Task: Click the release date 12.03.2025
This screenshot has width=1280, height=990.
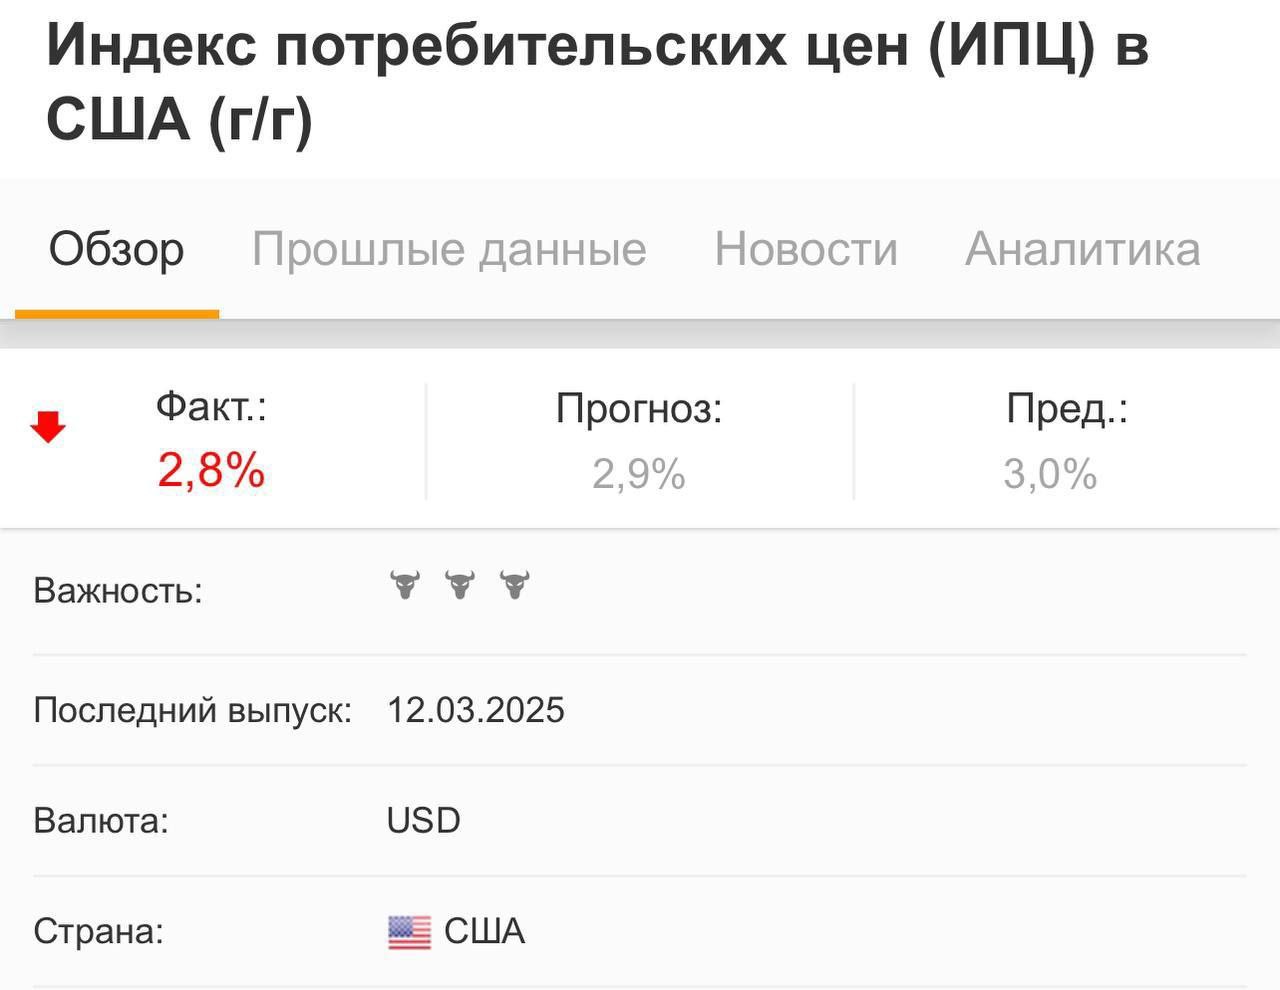Action: [x=476, y=710]
